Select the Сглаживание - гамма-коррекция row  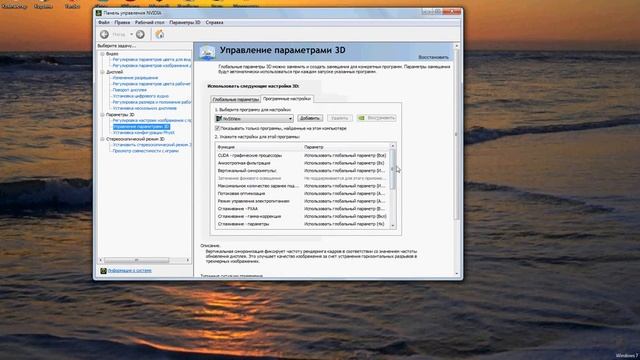coord(302,216)
